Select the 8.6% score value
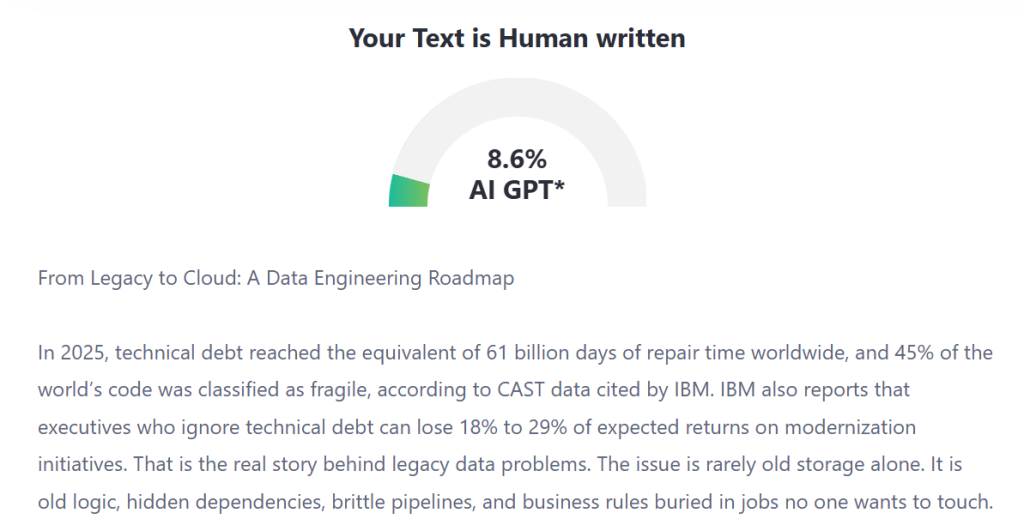This screenshot has width=1024, height=519. pyautogui.click(x=517, y=159)
